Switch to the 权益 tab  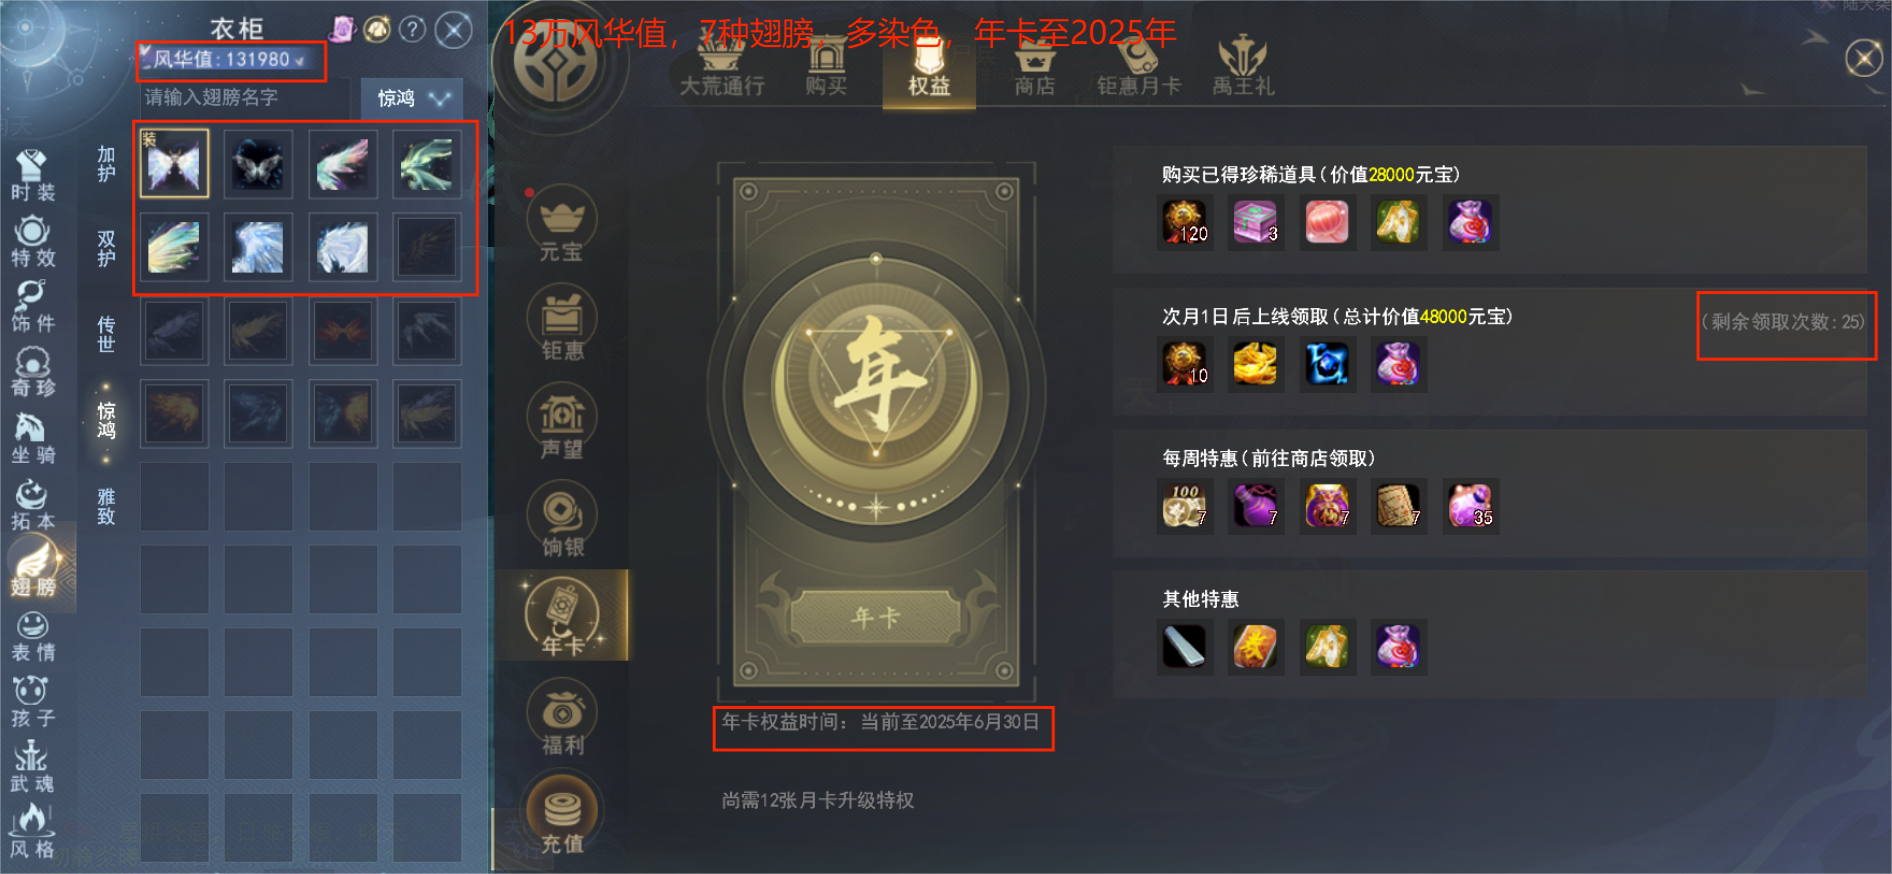tap(929, 70)
